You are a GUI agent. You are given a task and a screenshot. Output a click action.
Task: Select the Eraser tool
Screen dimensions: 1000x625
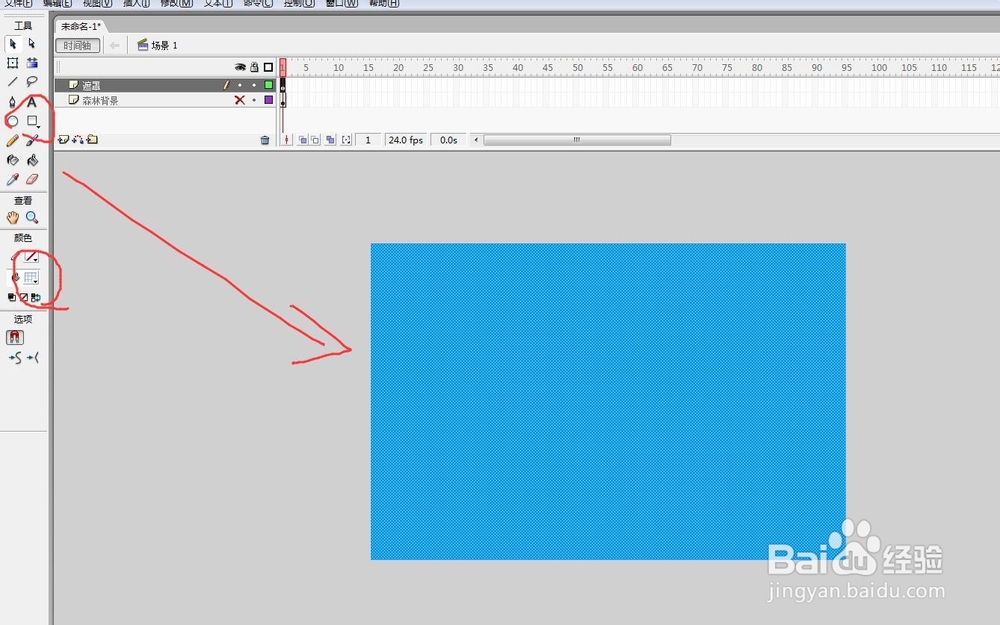pos(32,179)
